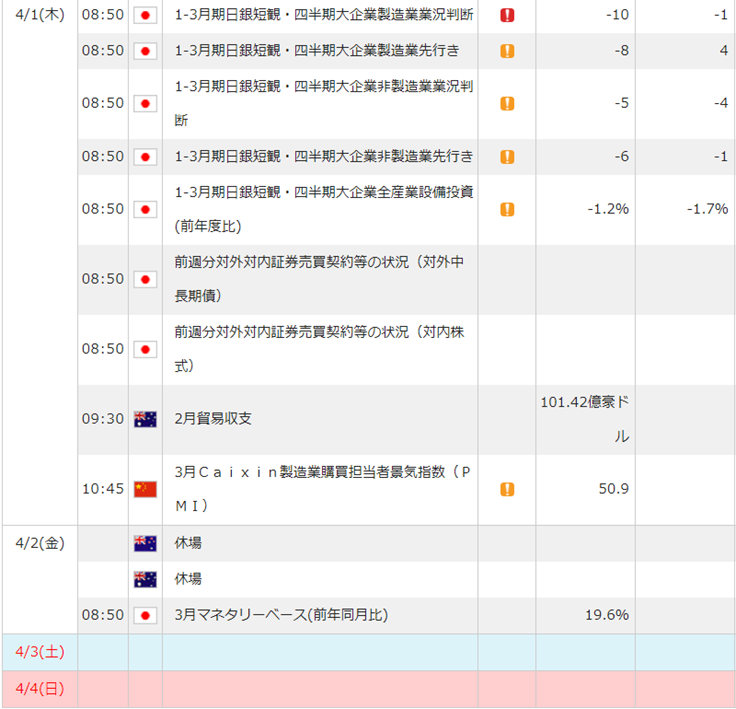736x709 pixels.
Task: Click the 1-3月期日銀短観・四半期大企業製造業業況判断 indicator name
Action: click(323, 15)
